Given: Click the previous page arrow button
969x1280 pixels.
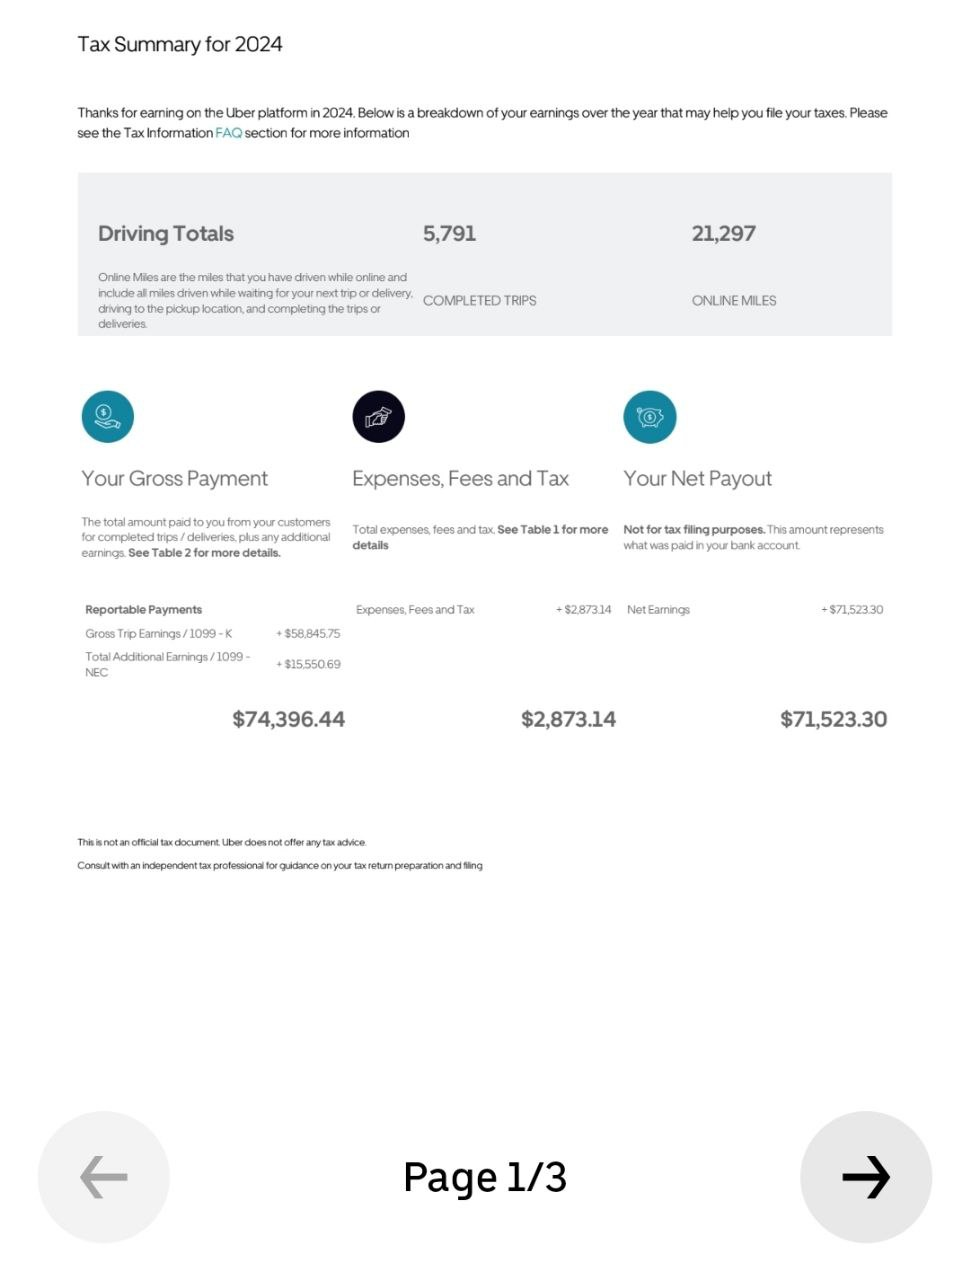Looking at the screenshot, I should click(x=104, y=1177).
